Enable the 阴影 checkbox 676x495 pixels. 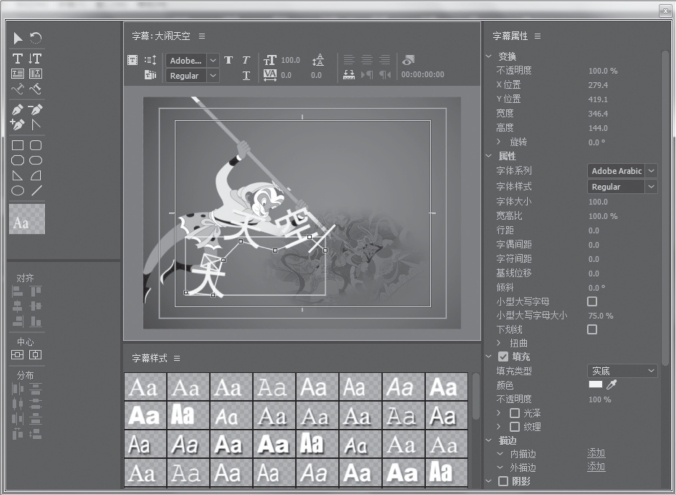tap(503, 481)
